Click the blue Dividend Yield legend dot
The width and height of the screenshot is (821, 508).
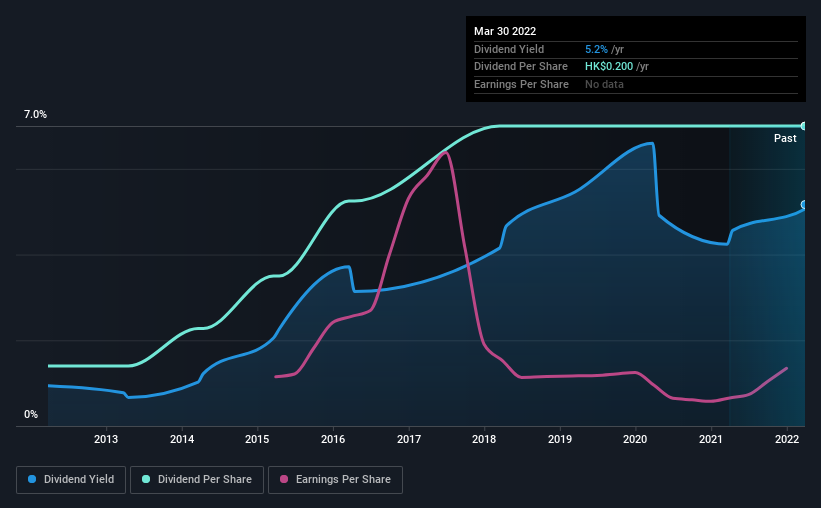tap(32, 480)
